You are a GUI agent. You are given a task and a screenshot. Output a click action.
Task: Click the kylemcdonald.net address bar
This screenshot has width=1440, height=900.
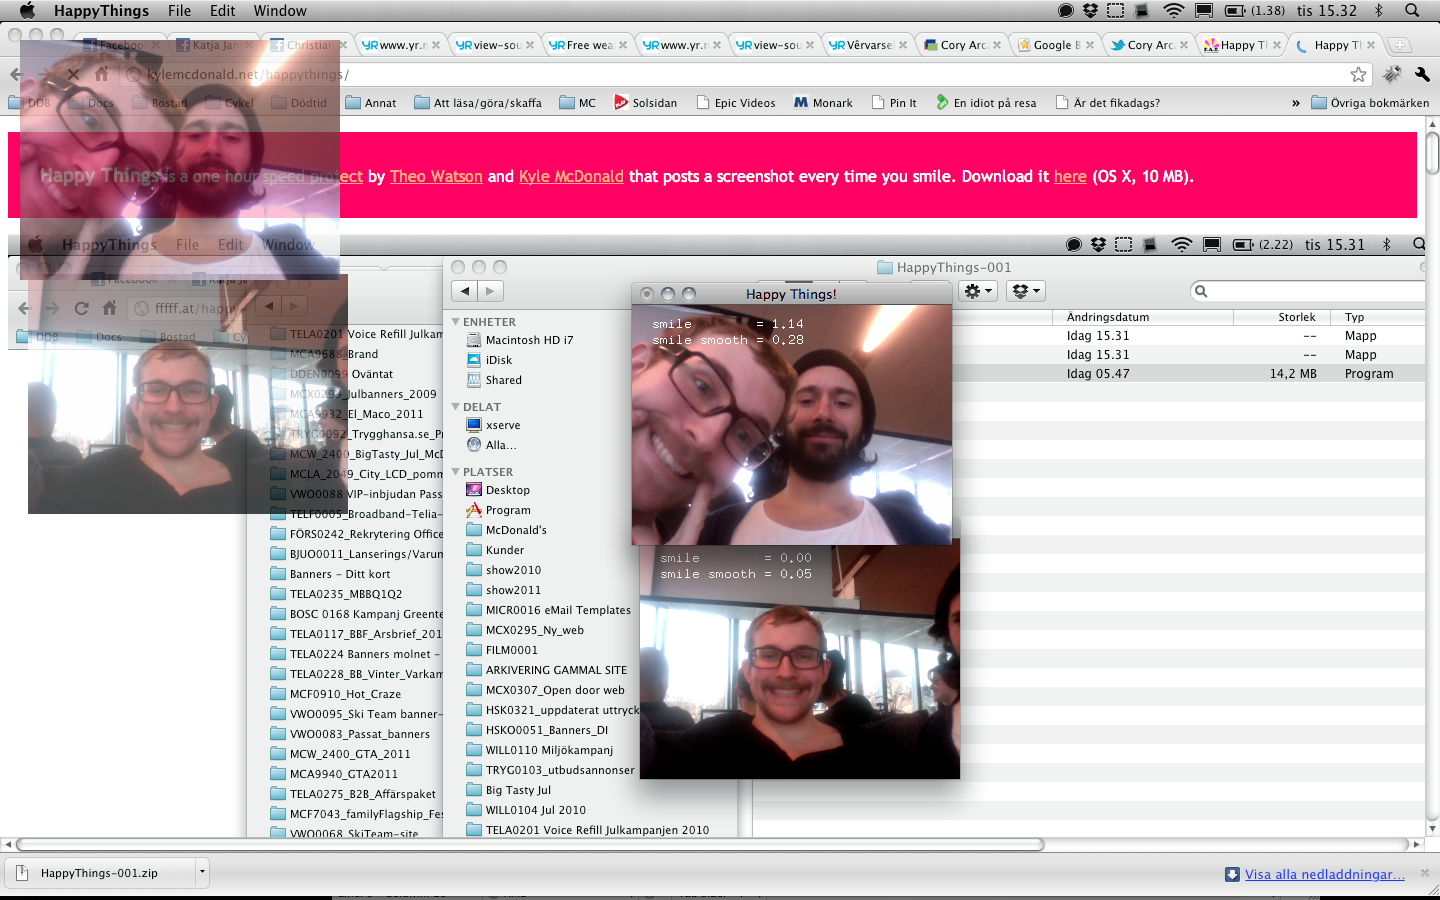point(700,74)
